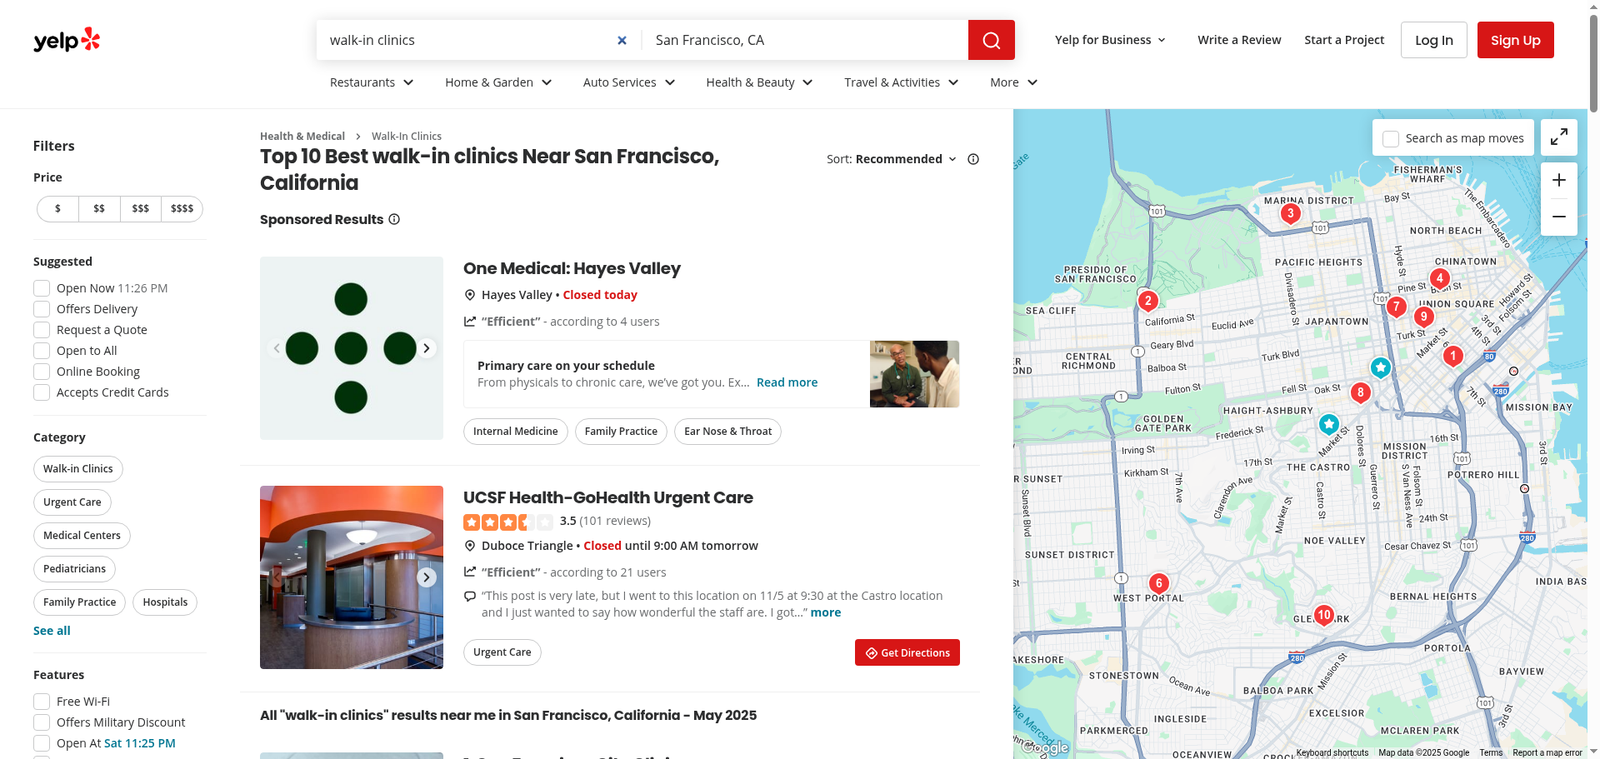This screenshot has width=1600, height=759.
Task: Select map pin number 4
Action: 1440,278
